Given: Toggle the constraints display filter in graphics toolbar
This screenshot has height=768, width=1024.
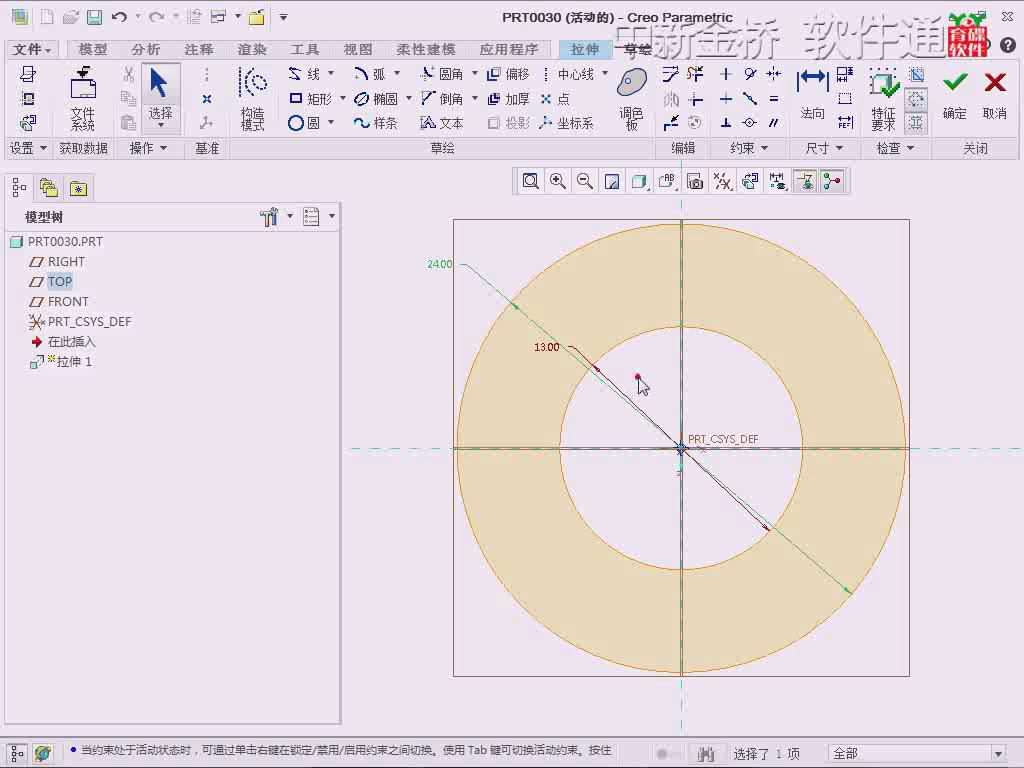Looking at the screenshot, I should click(x=805, y=182).
